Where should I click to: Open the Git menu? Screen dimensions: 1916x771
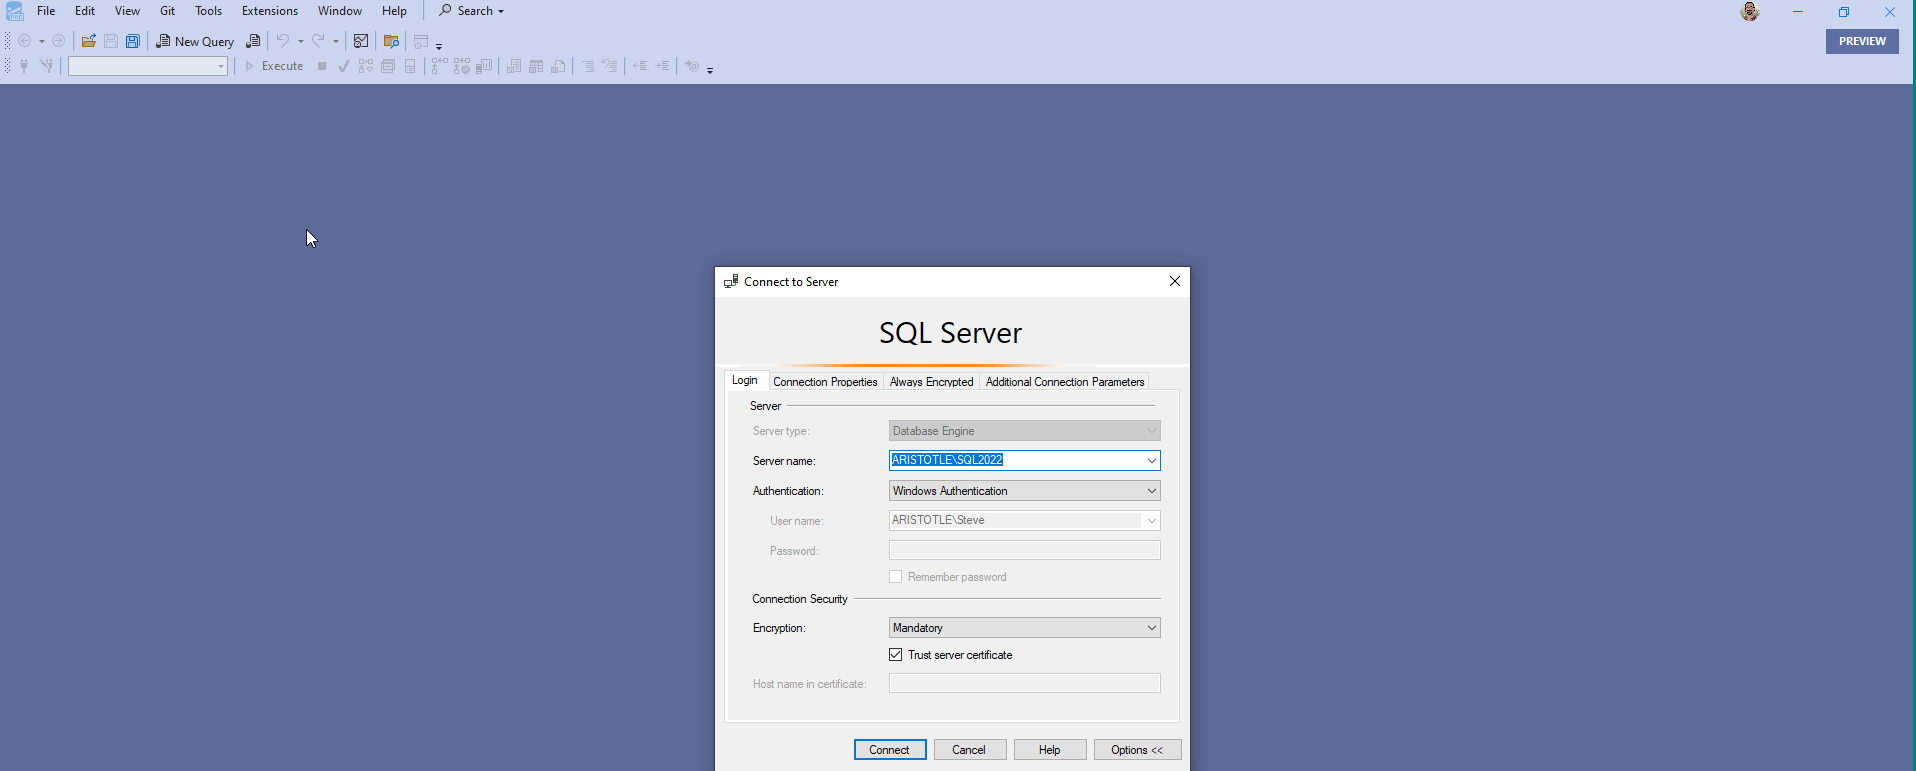pyautogui.click(x=167, y=11)
